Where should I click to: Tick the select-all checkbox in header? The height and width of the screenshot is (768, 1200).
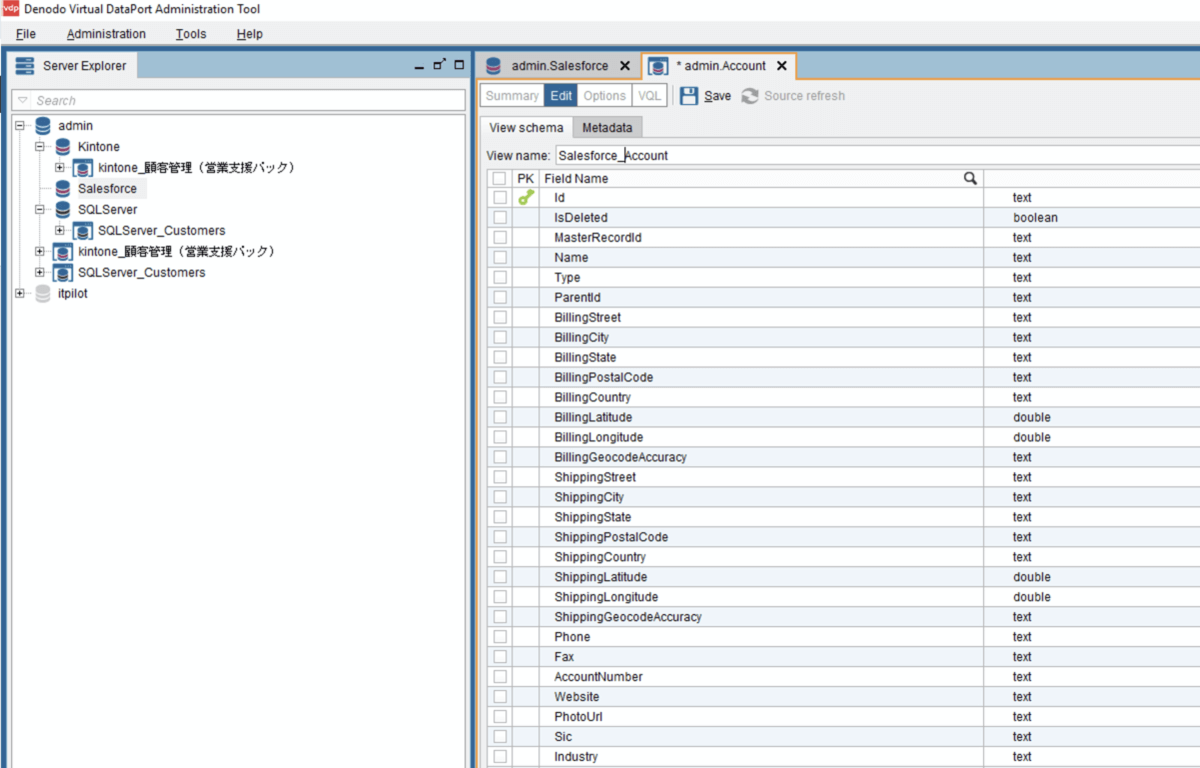point(499,178)
